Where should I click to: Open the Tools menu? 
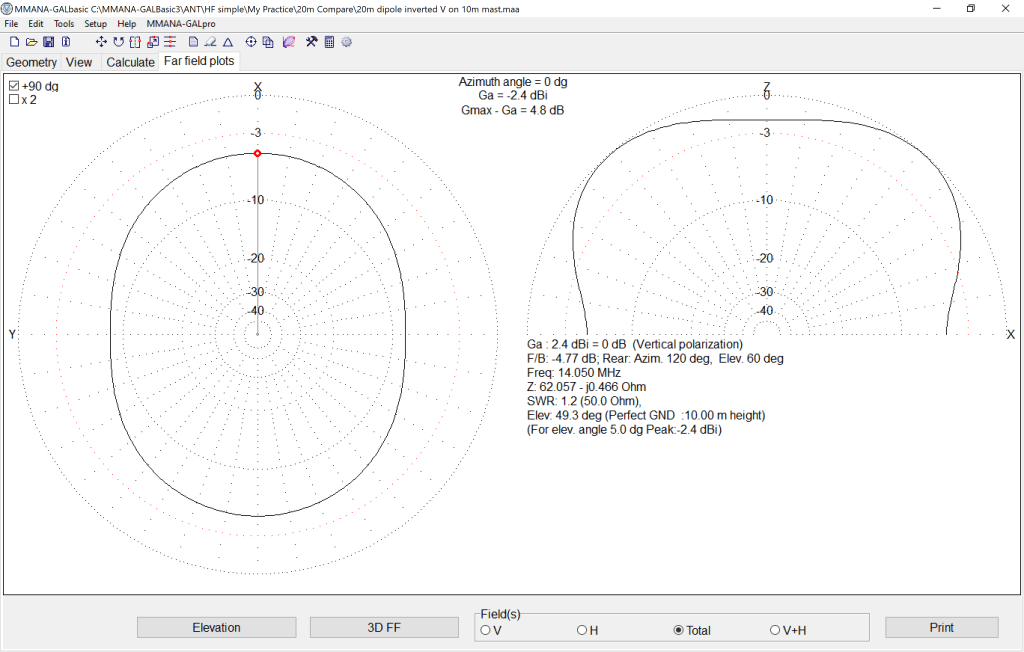(x=64, y=23)
